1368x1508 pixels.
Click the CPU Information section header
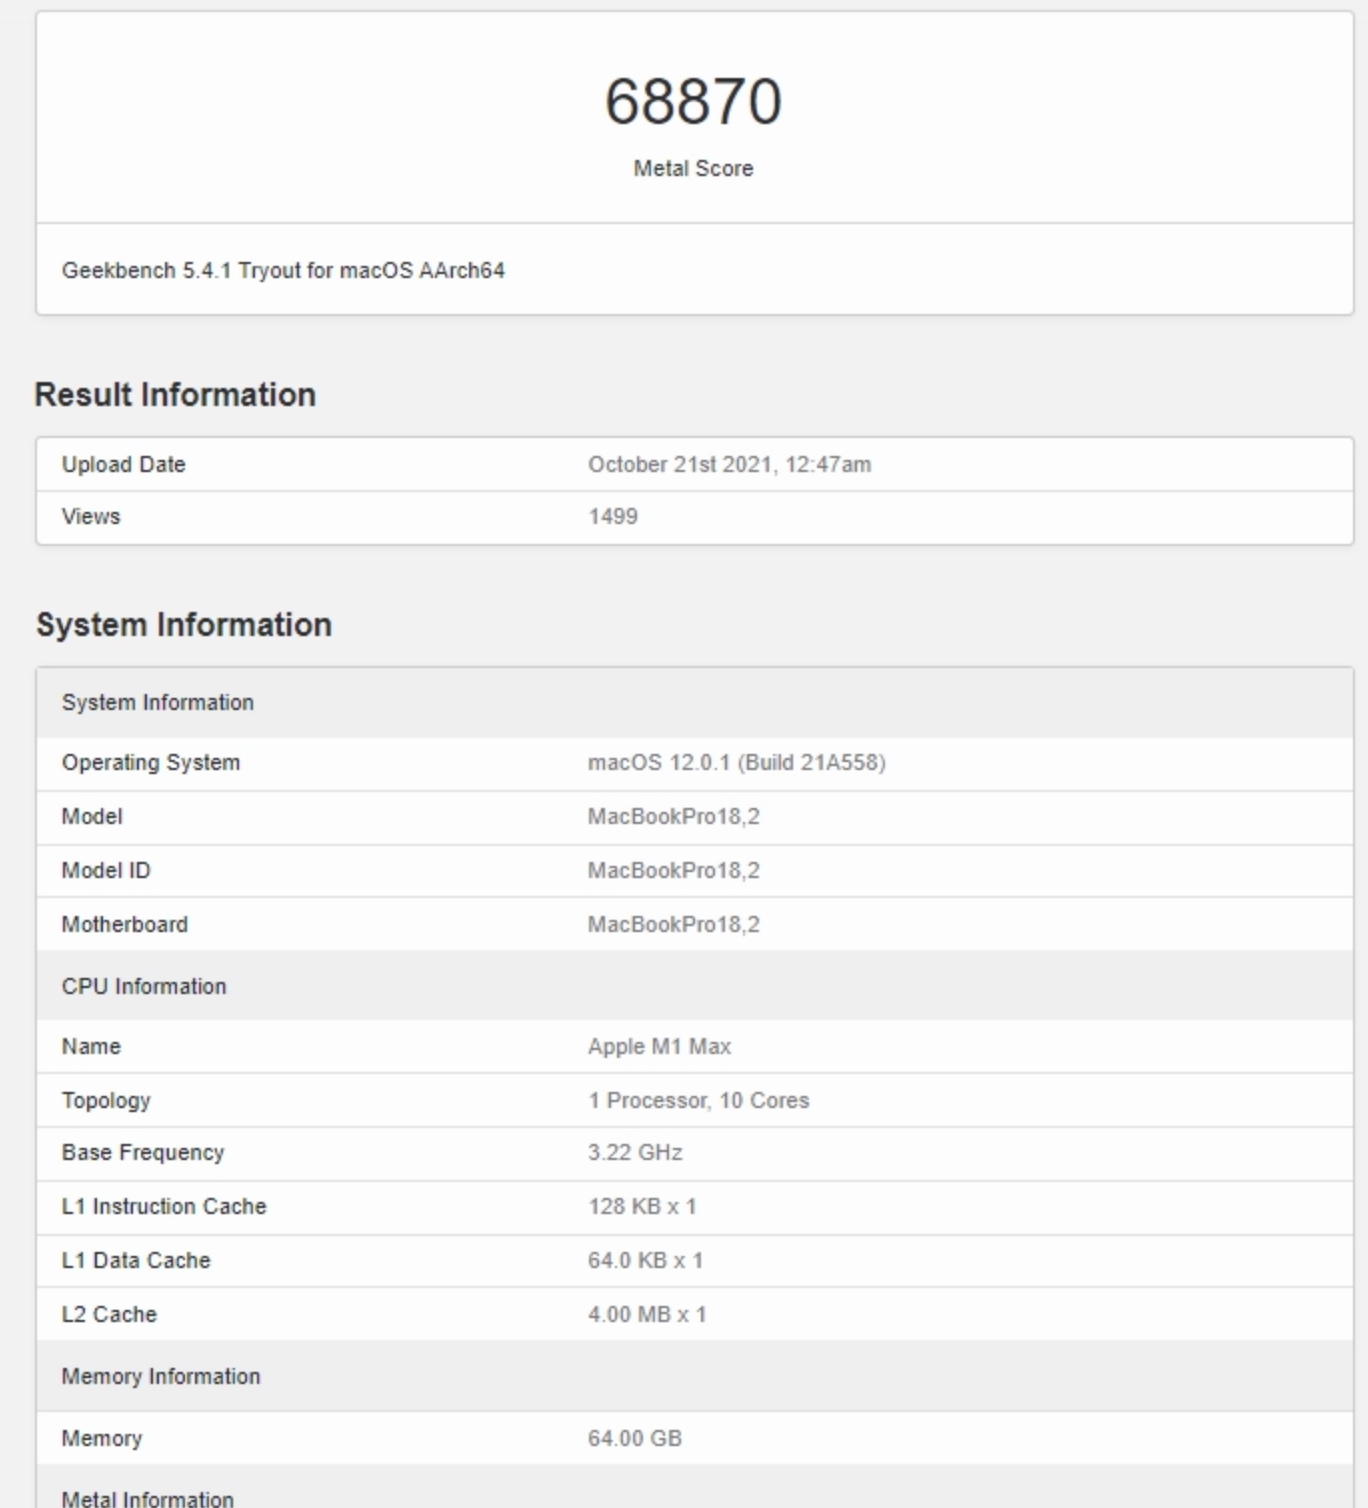click(x=144, y=987)
